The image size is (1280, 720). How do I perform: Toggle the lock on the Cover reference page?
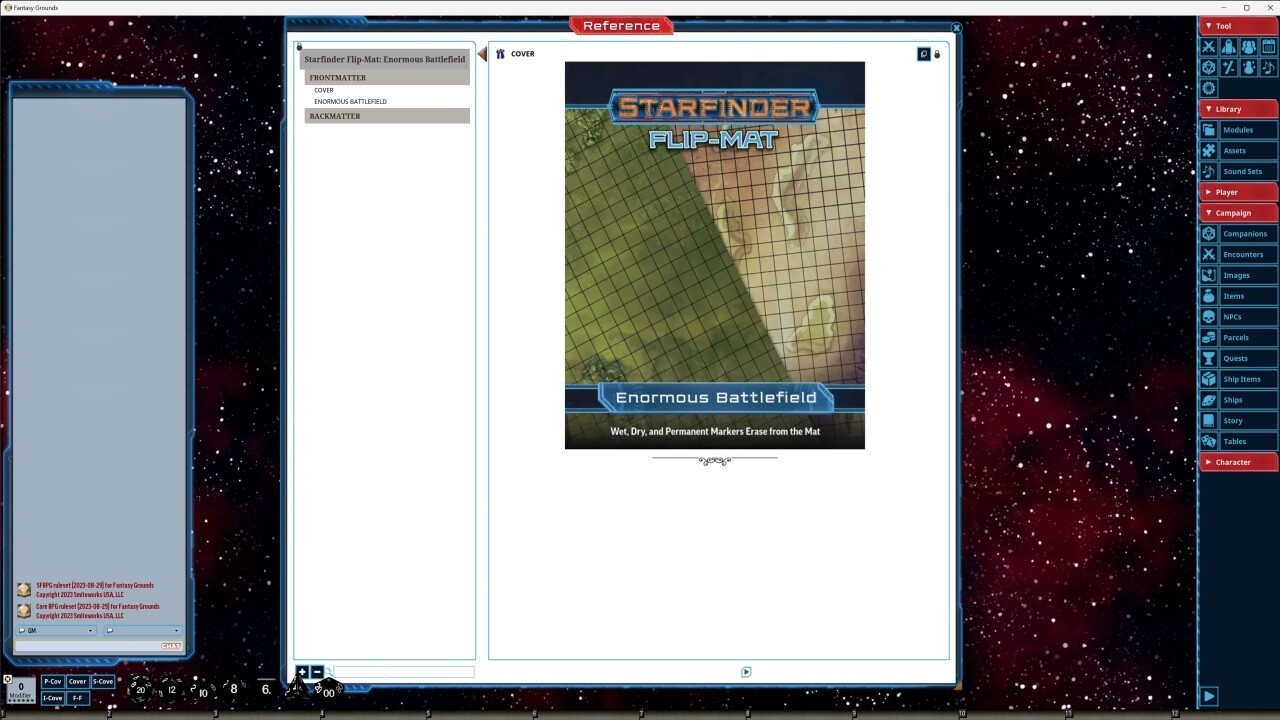point(937,53)
